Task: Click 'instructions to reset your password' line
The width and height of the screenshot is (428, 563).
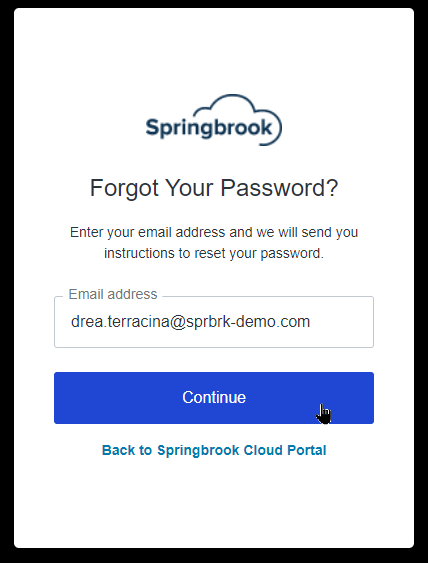Action: [214, 253]
